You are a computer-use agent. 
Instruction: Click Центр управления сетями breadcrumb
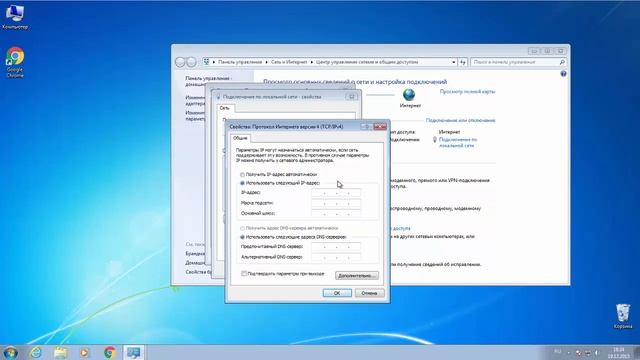[x=367, y=62]
